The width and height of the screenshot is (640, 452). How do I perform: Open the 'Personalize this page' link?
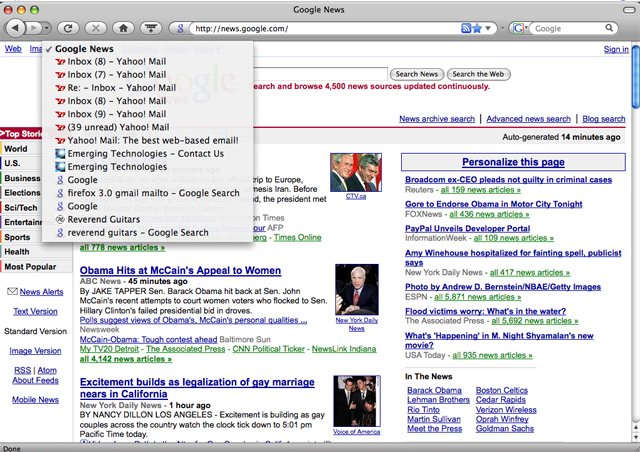(513, 162)
